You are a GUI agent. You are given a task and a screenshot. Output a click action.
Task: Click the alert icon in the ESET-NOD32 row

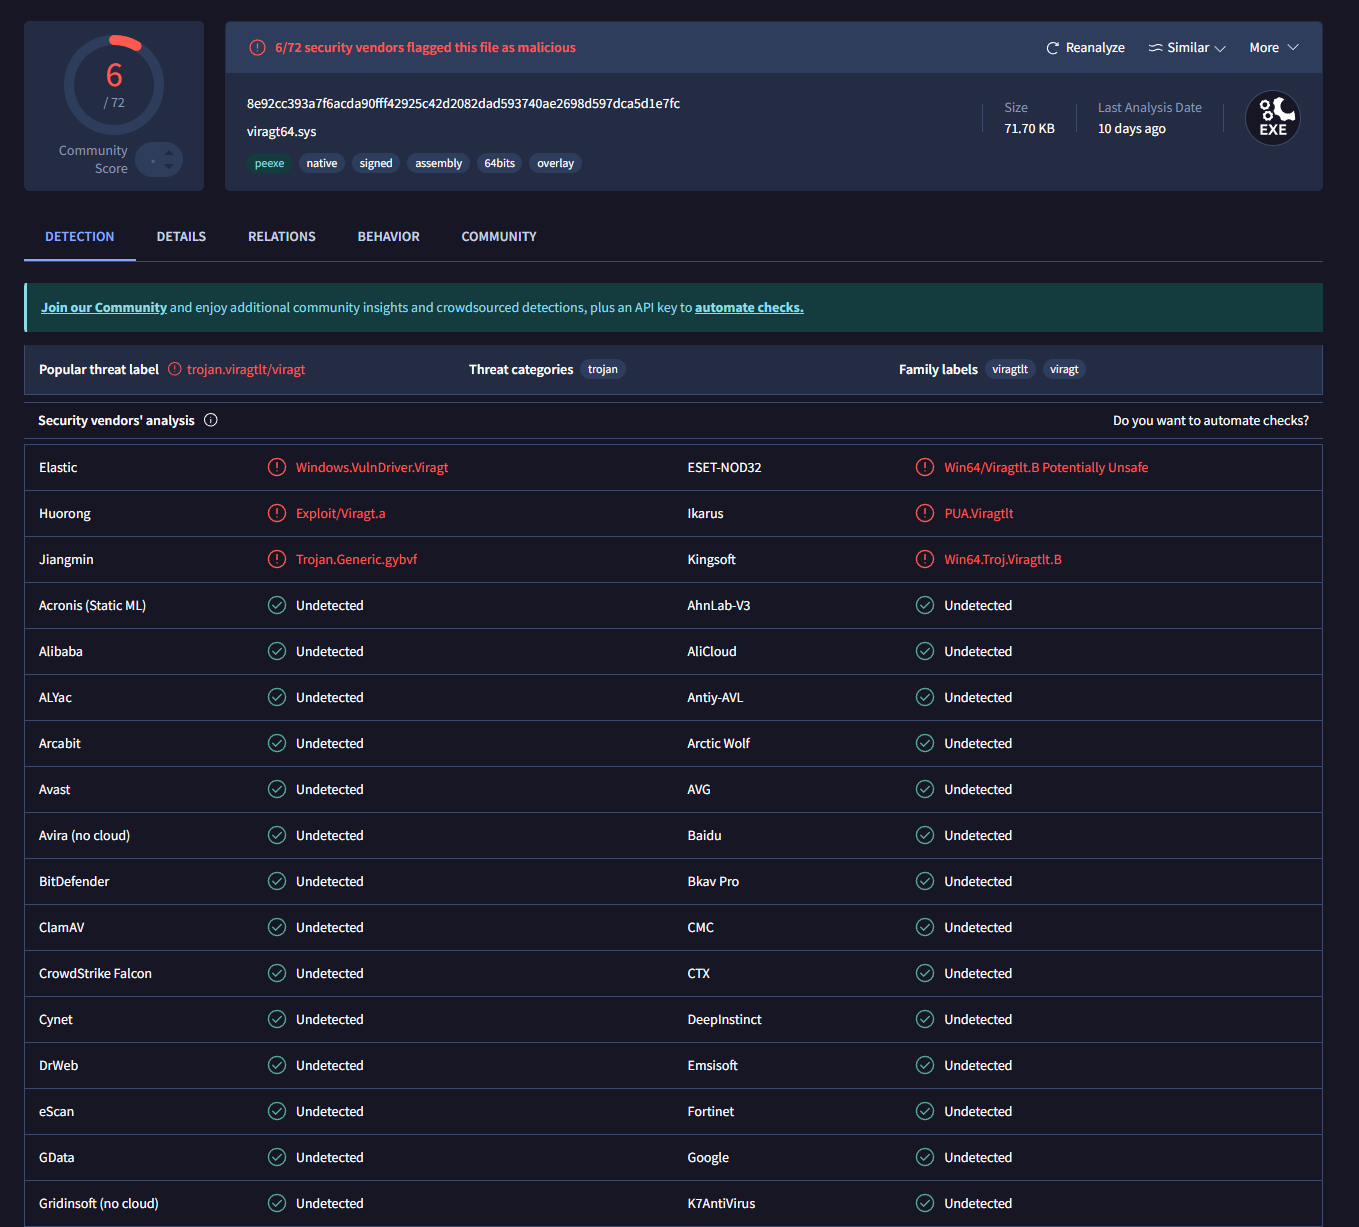(x=925, y=467)
